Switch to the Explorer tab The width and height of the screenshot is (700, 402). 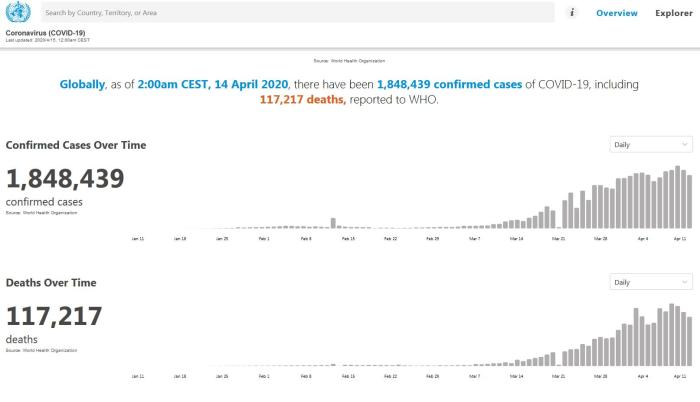click(674, 13)
